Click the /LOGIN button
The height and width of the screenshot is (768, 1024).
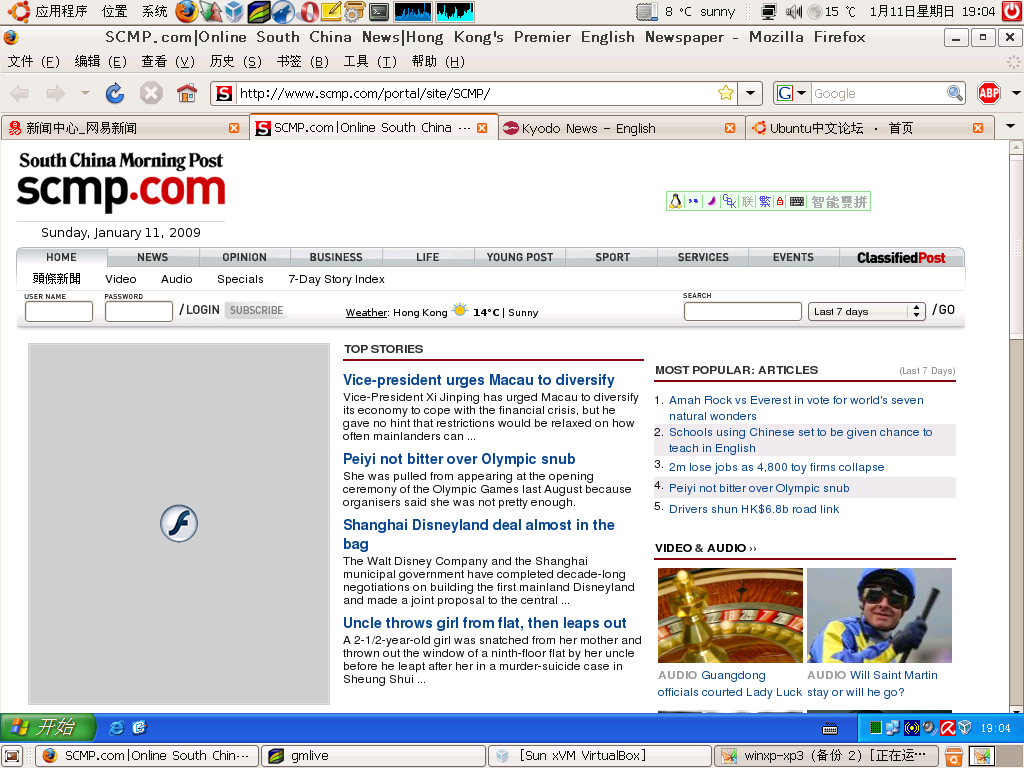[x=199, y=310]
